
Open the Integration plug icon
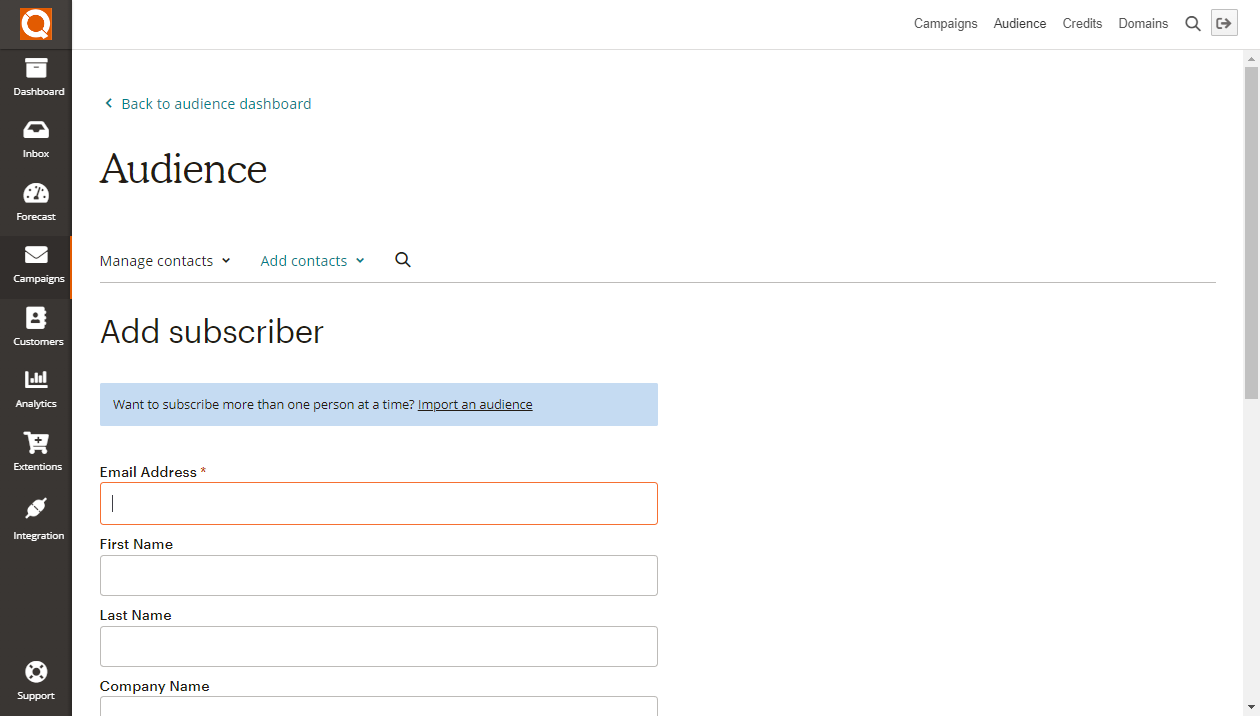tap(36, 510)
